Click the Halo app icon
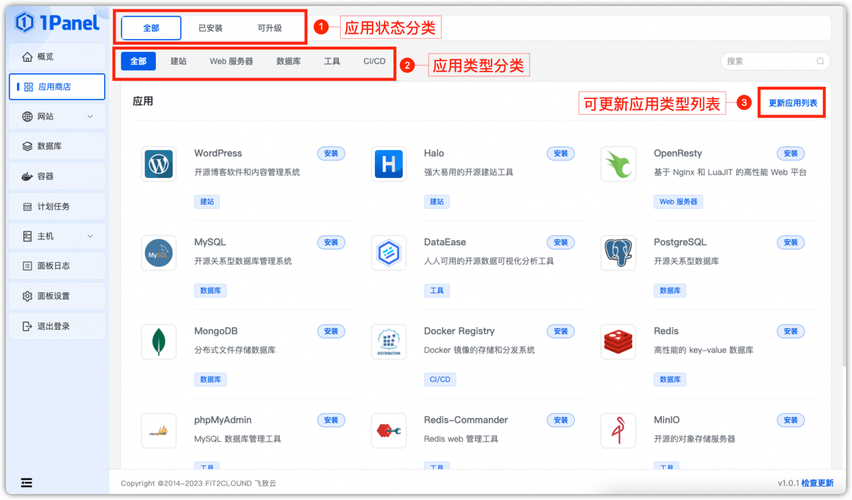The image size is (852, 500). pos(389,164)
